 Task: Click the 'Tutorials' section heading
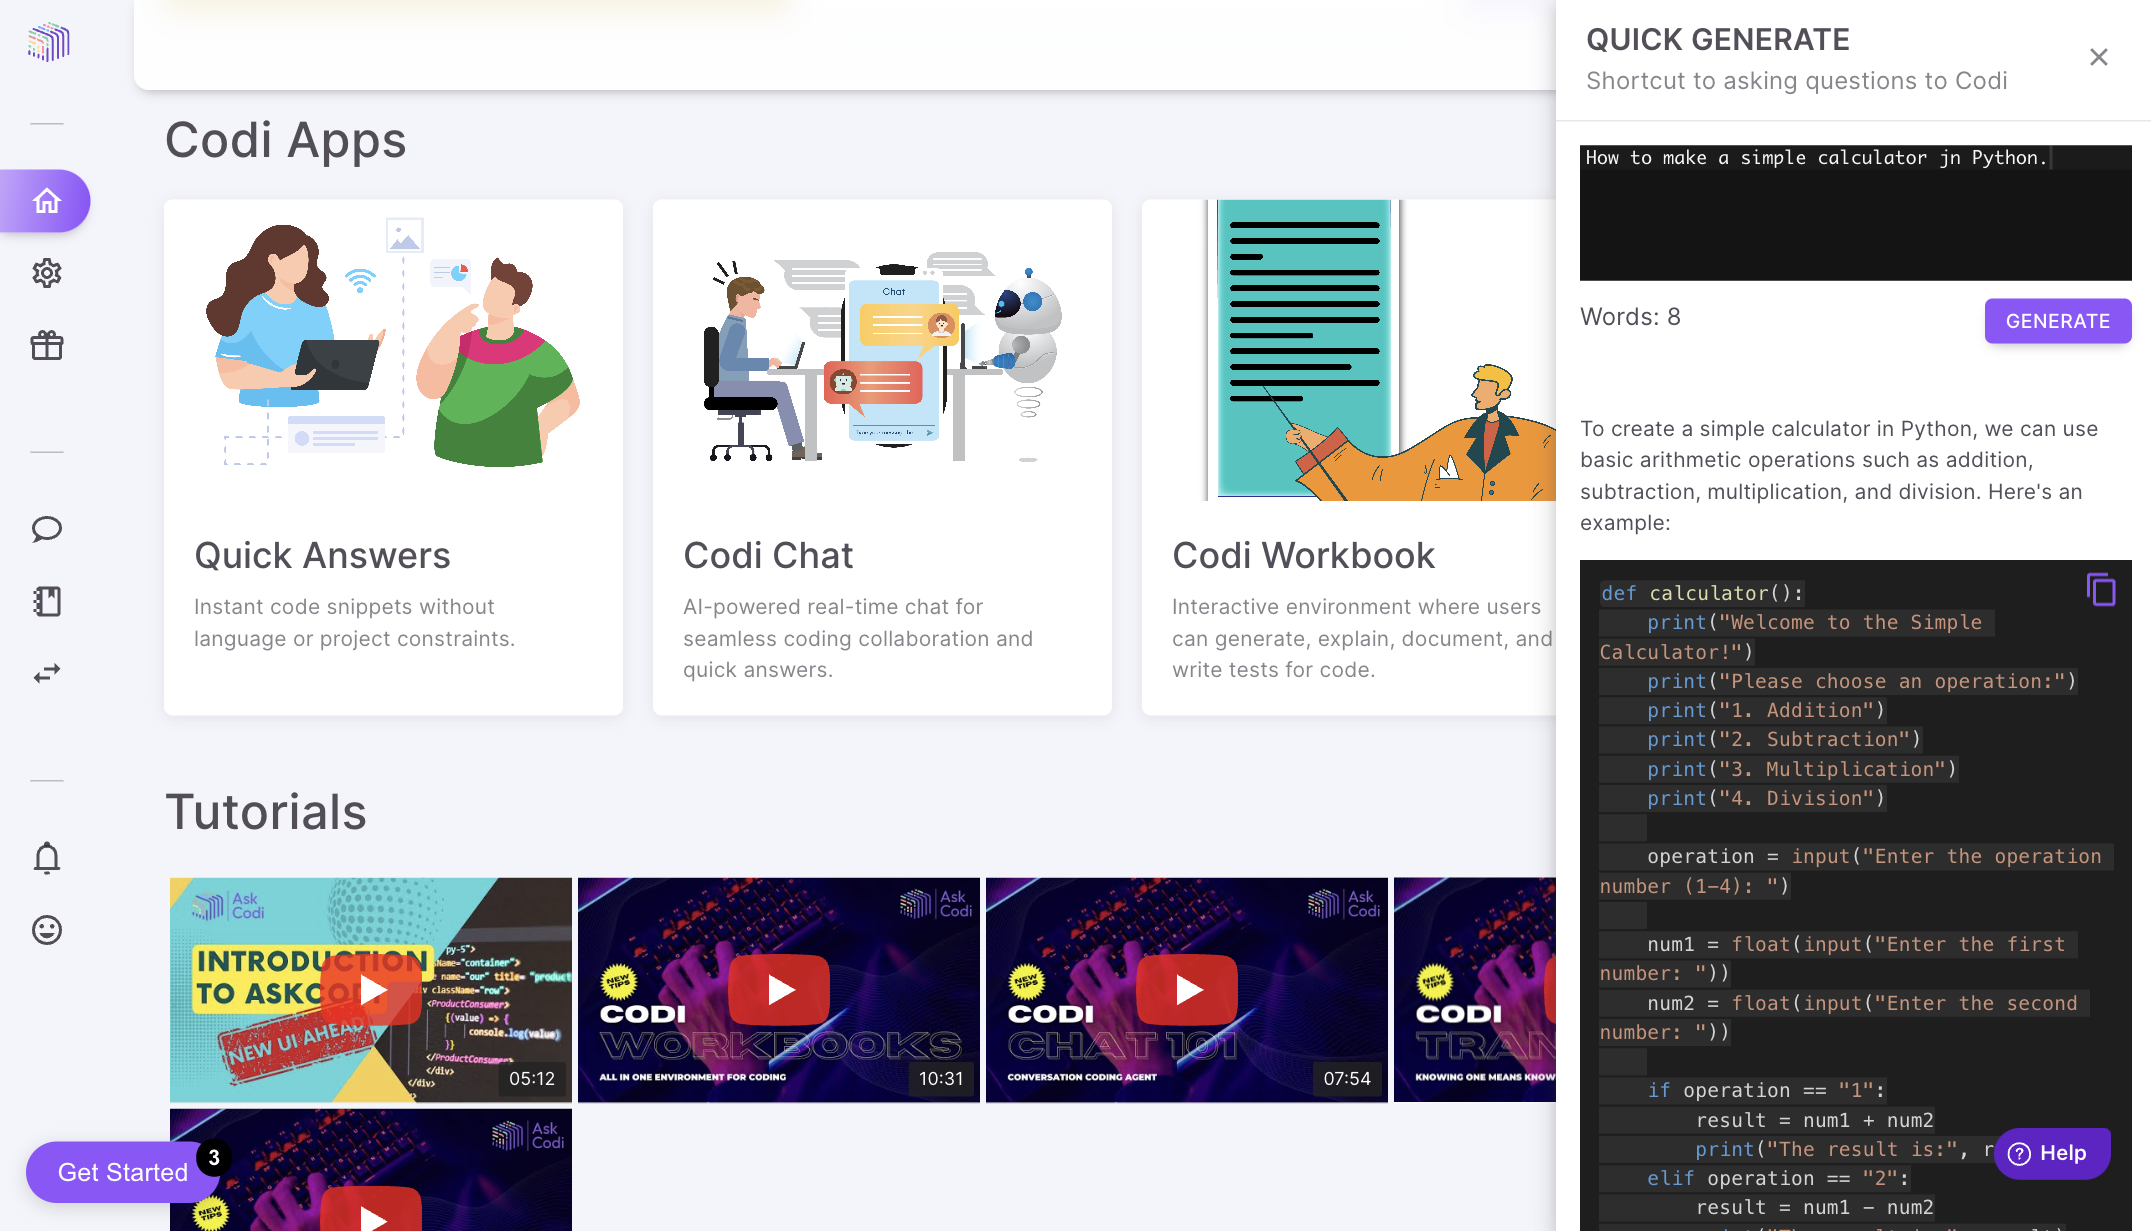point(266,811)
